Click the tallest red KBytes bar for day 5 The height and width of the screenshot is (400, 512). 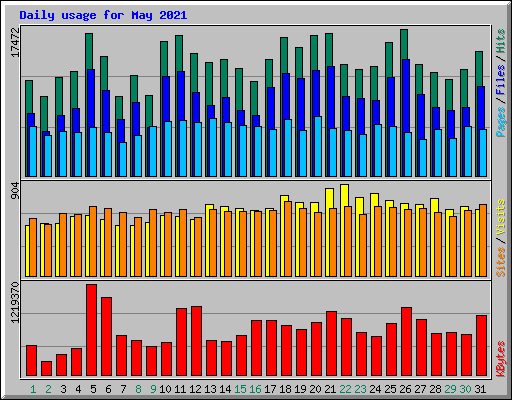click(x=92, y=330)
